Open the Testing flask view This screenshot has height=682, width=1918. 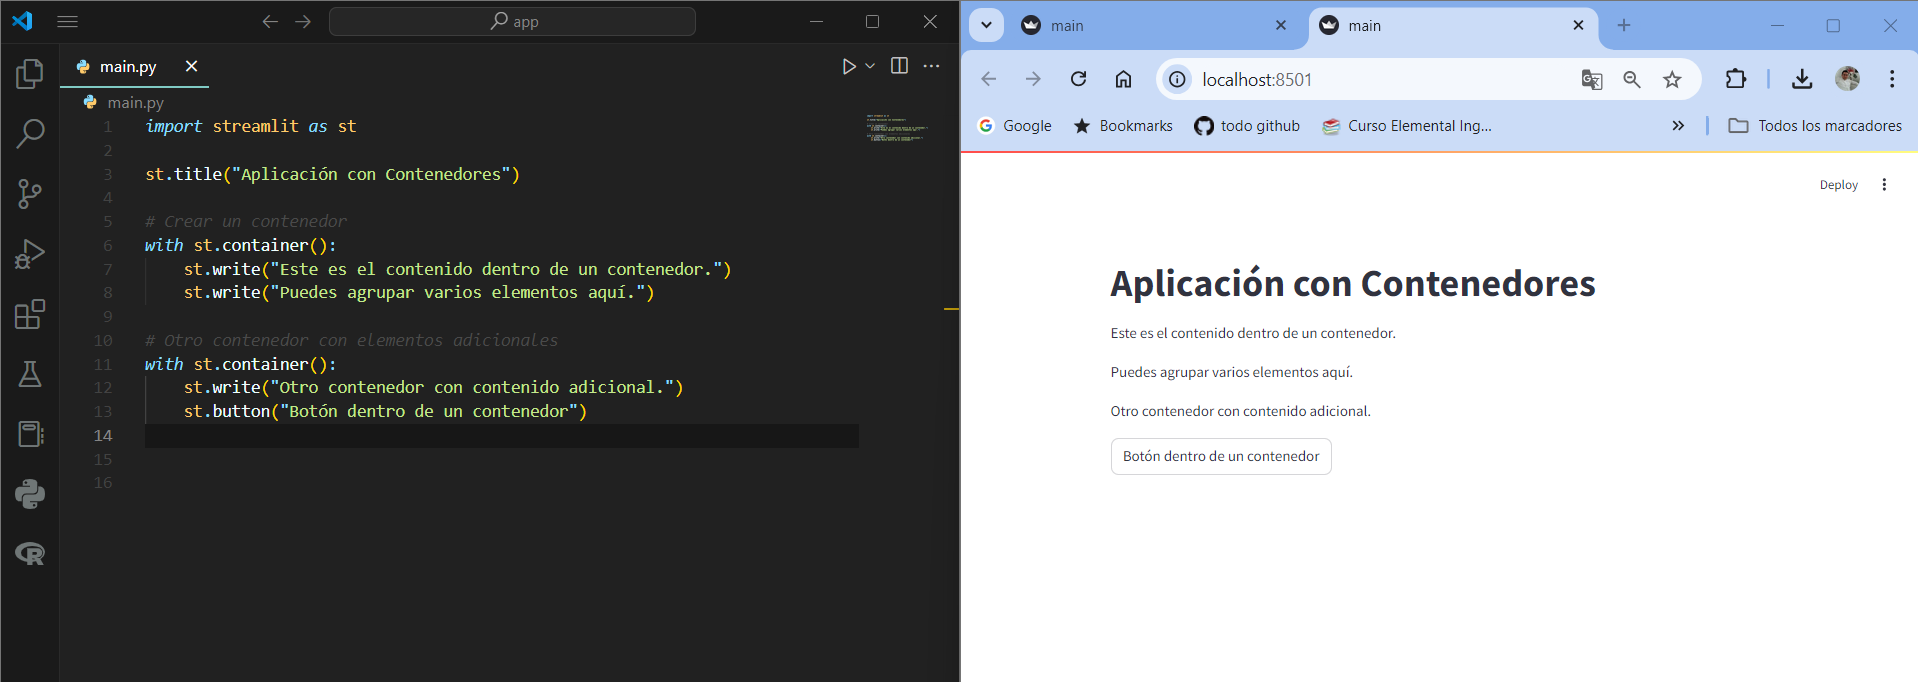point(30,374)
